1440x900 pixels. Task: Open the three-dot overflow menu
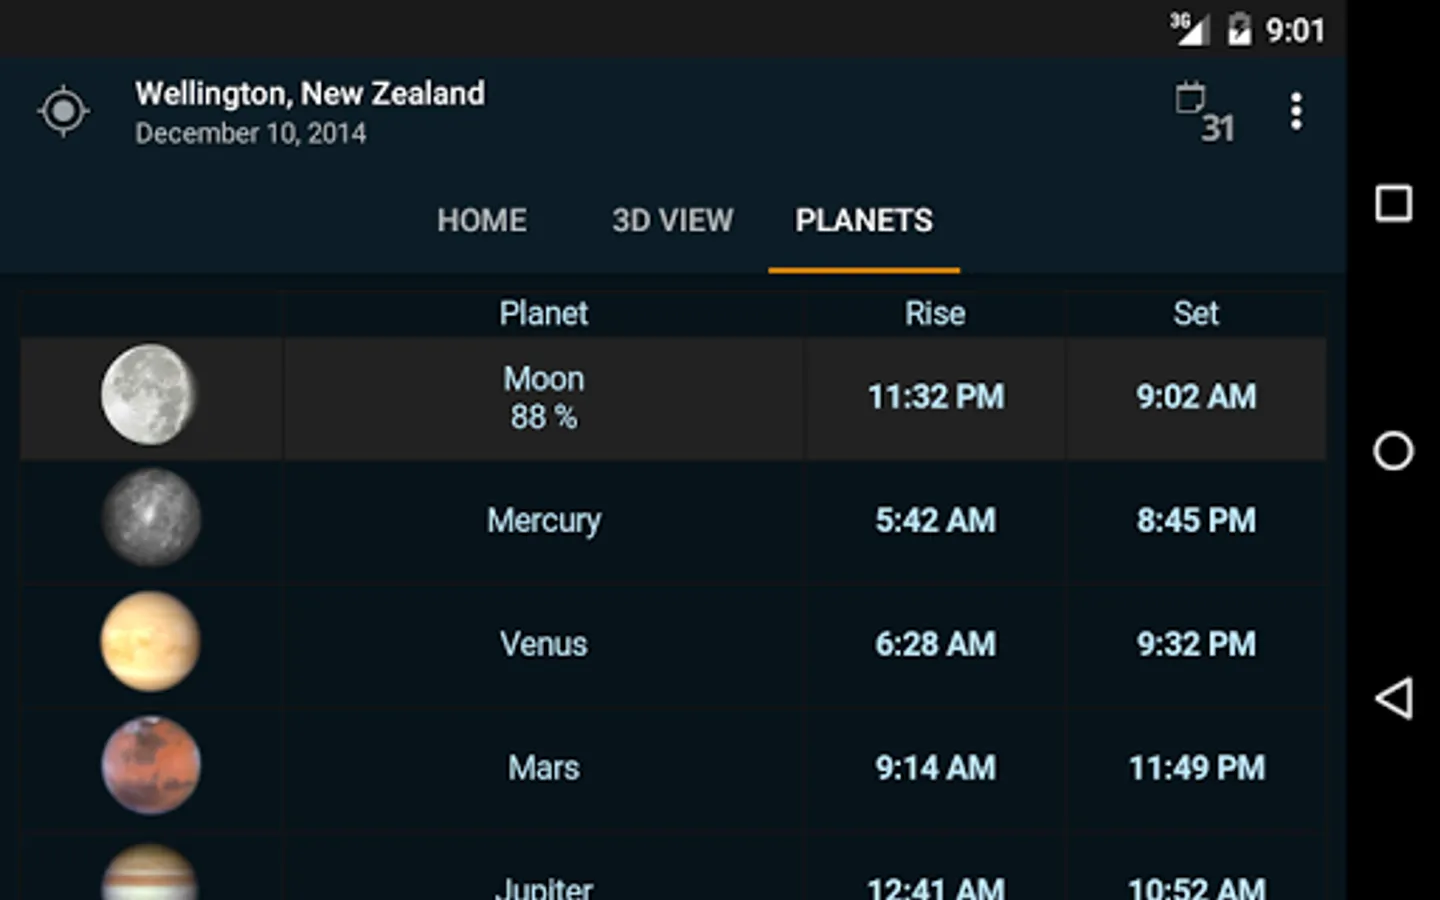tap(1296, 112)
